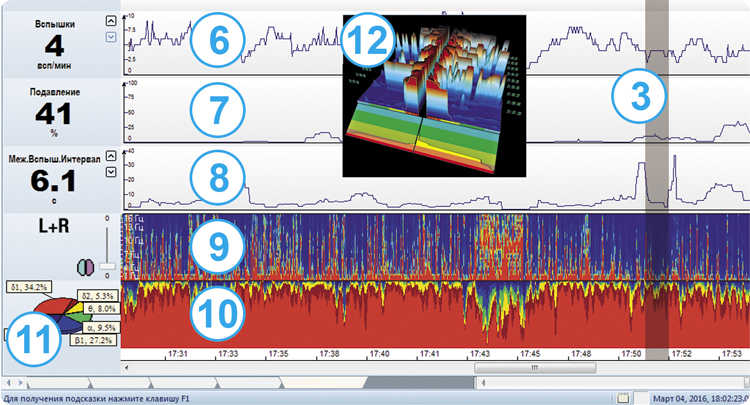Click the 17:45 time mark

pos(530,354)
